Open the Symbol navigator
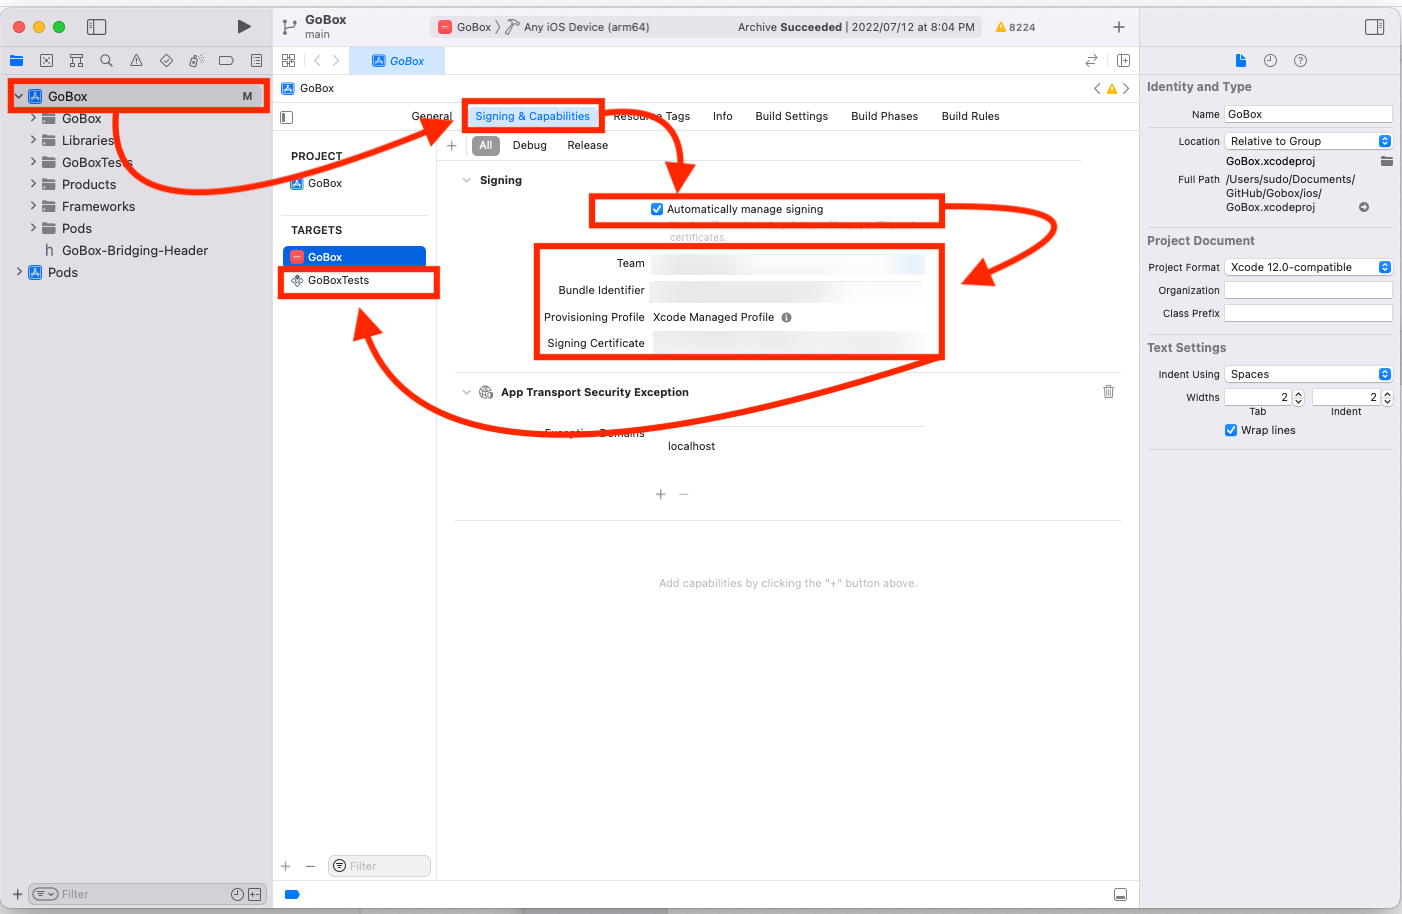Image resolution: width=1402 pixels, height=914 pixels. pyautogui.click(x=76, y=61)
